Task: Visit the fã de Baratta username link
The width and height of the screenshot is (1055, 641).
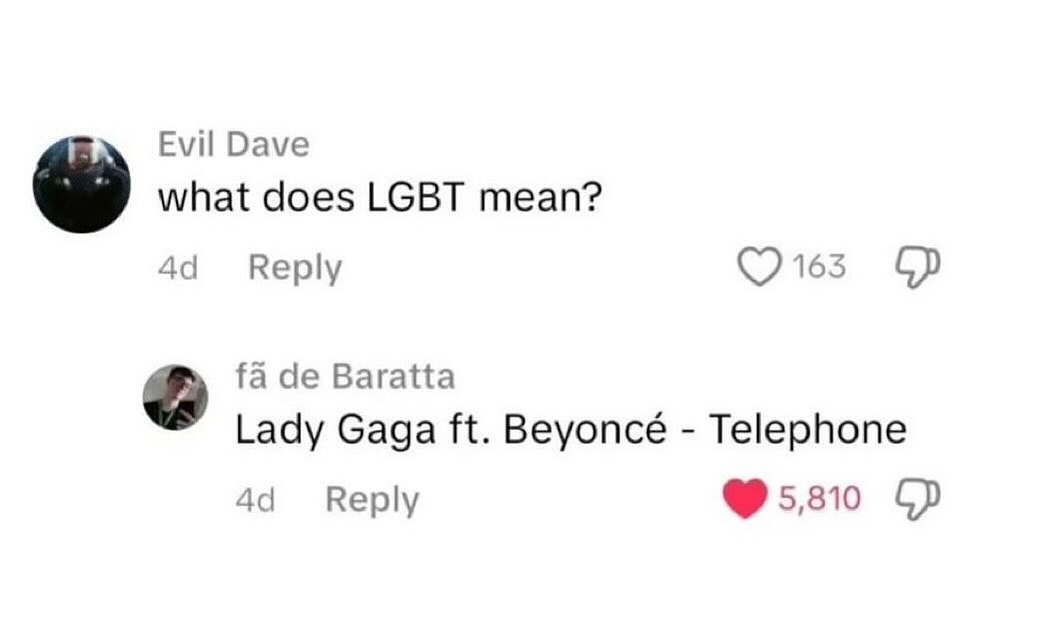Action: tap(343, 376)
